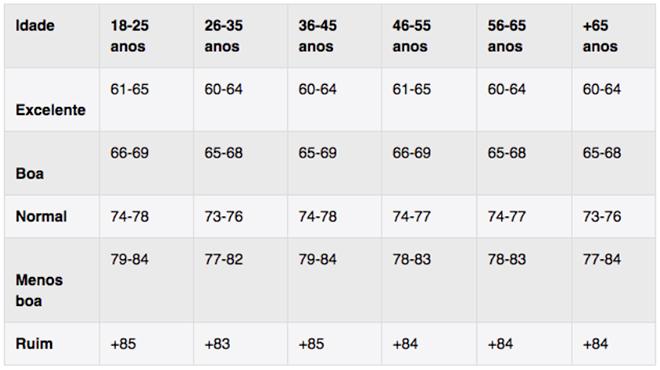
Task: Click the Ruim row label
Action: tap(34, 343)
